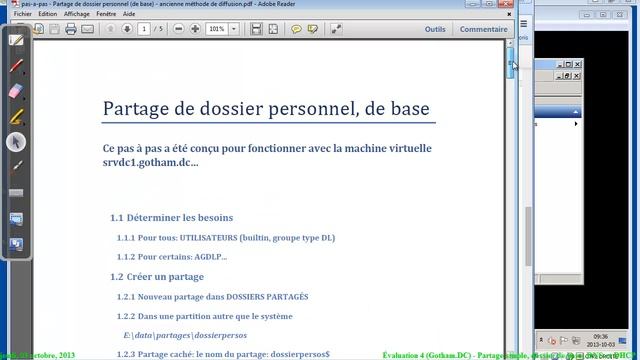This screenshot has width=640, height=360.
Task: Zoom out with the minus button
Action: [178, 29]
